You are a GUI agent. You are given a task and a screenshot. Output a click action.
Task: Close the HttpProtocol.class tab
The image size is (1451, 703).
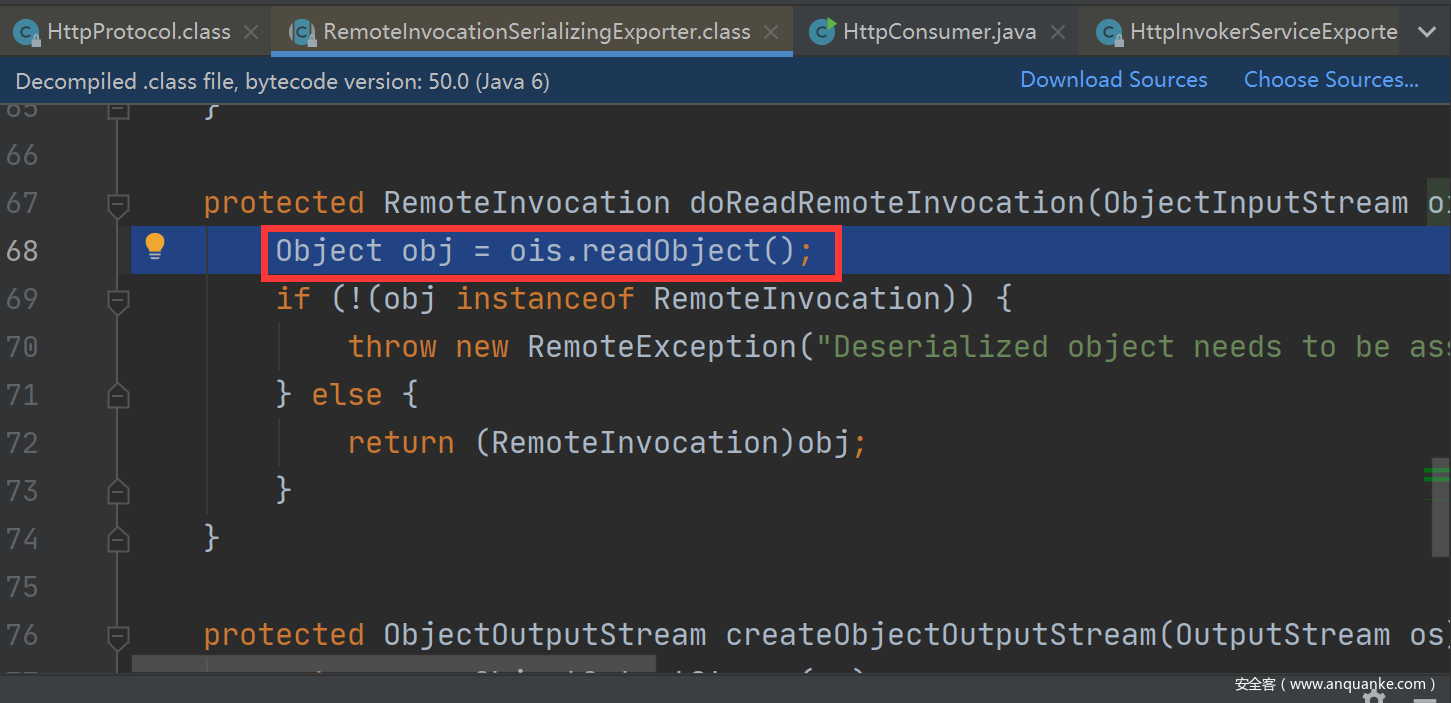point(254,32)
